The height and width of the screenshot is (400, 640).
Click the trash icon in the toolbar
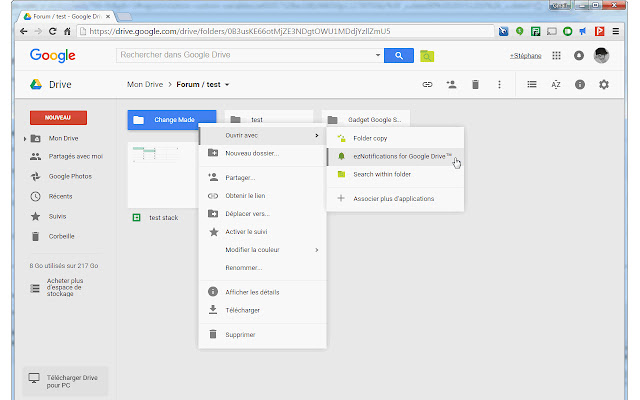pos(475,84)
